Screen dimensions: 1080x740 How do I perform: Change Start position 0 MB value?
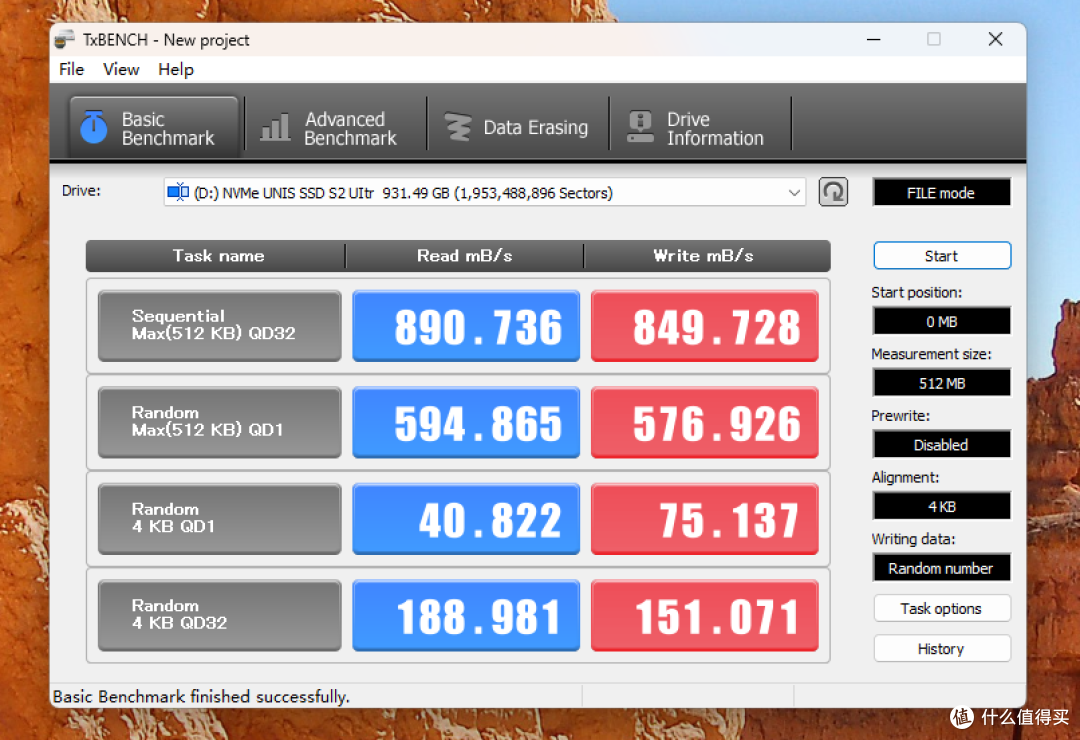coord(942,321)
